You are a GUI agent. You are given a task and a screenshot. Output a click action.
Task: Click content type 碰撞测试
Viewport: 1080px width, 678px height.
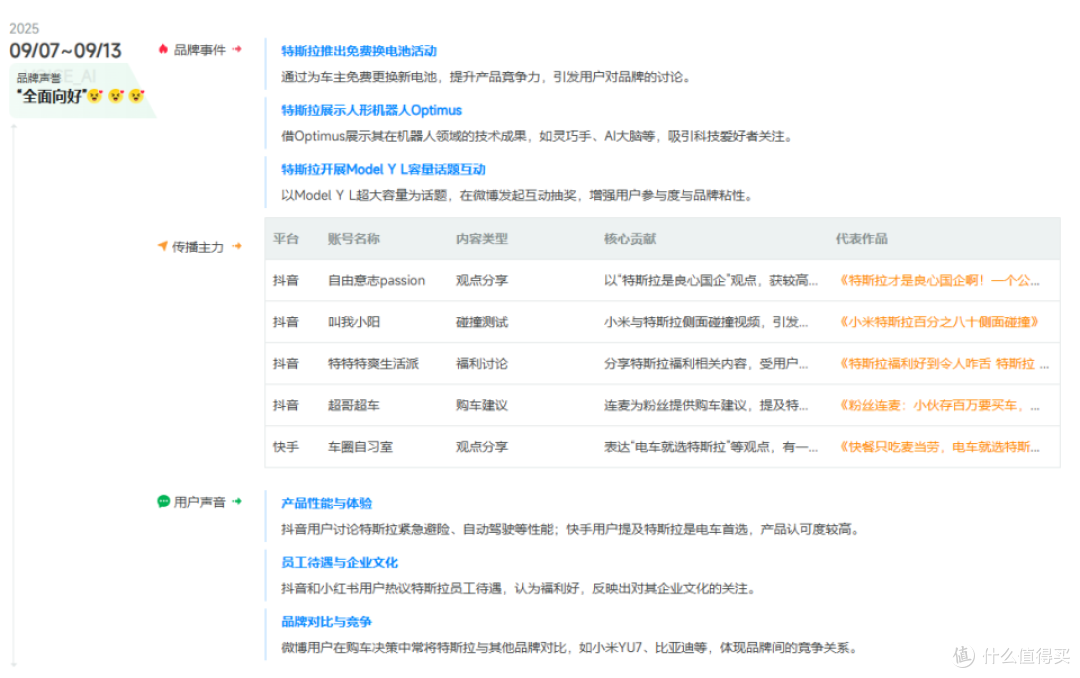(x=481, y=322)
